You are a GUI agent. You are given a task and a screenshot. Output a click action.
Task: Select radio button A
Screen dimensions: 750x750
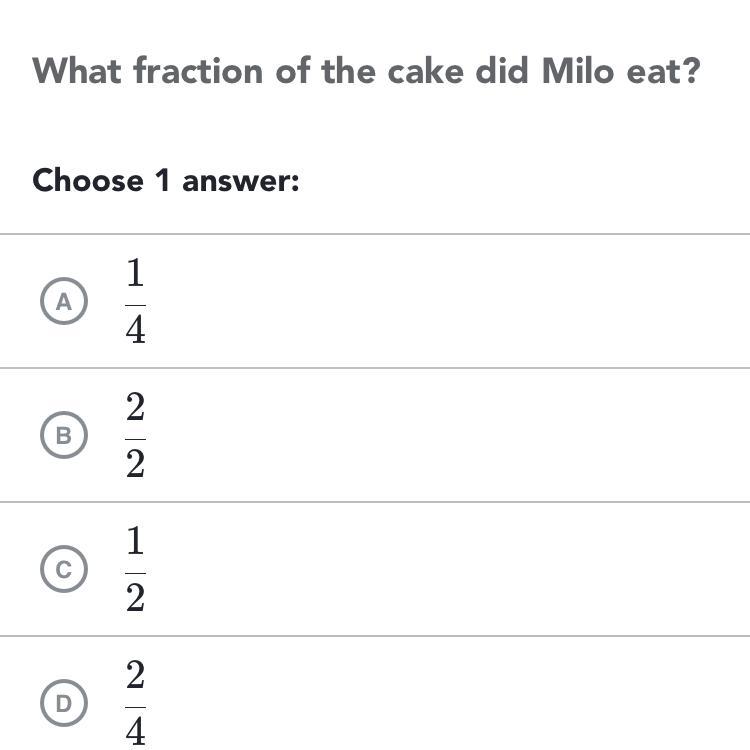[64, 301]
